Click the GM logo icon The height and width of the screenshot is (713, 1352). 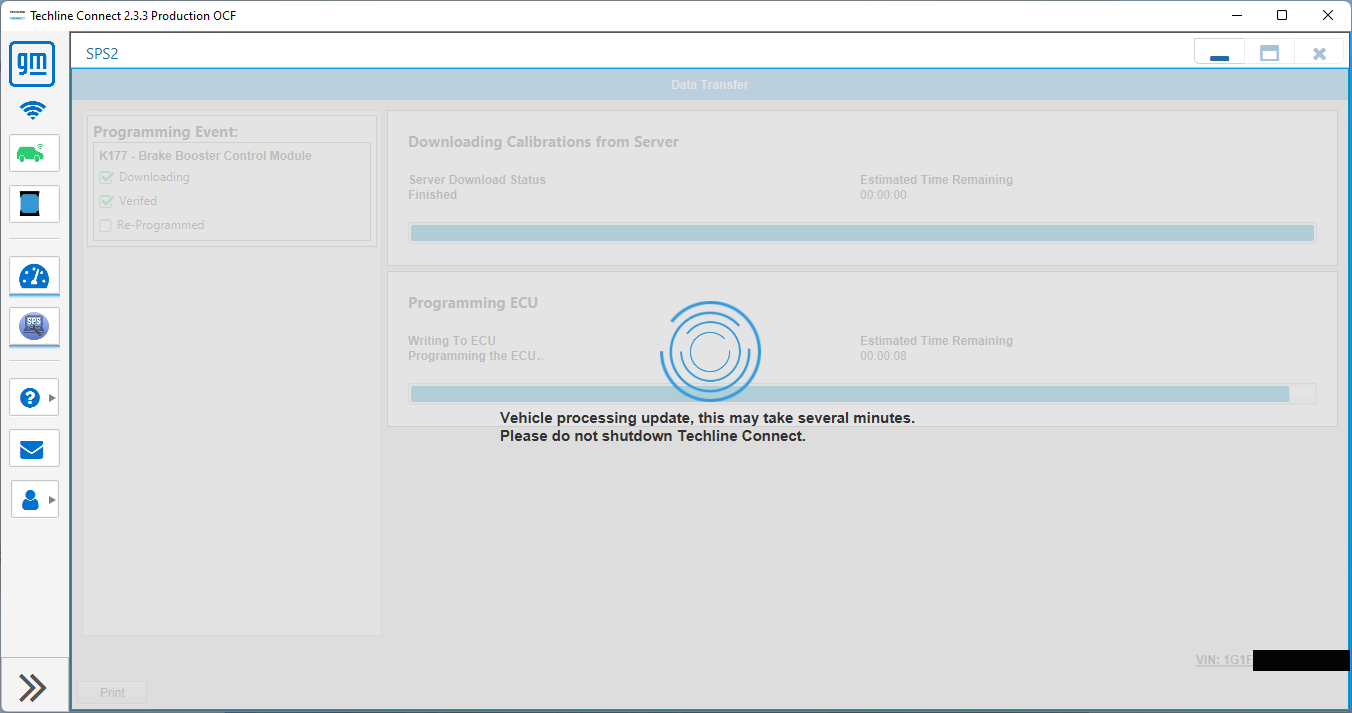[33, 65]
